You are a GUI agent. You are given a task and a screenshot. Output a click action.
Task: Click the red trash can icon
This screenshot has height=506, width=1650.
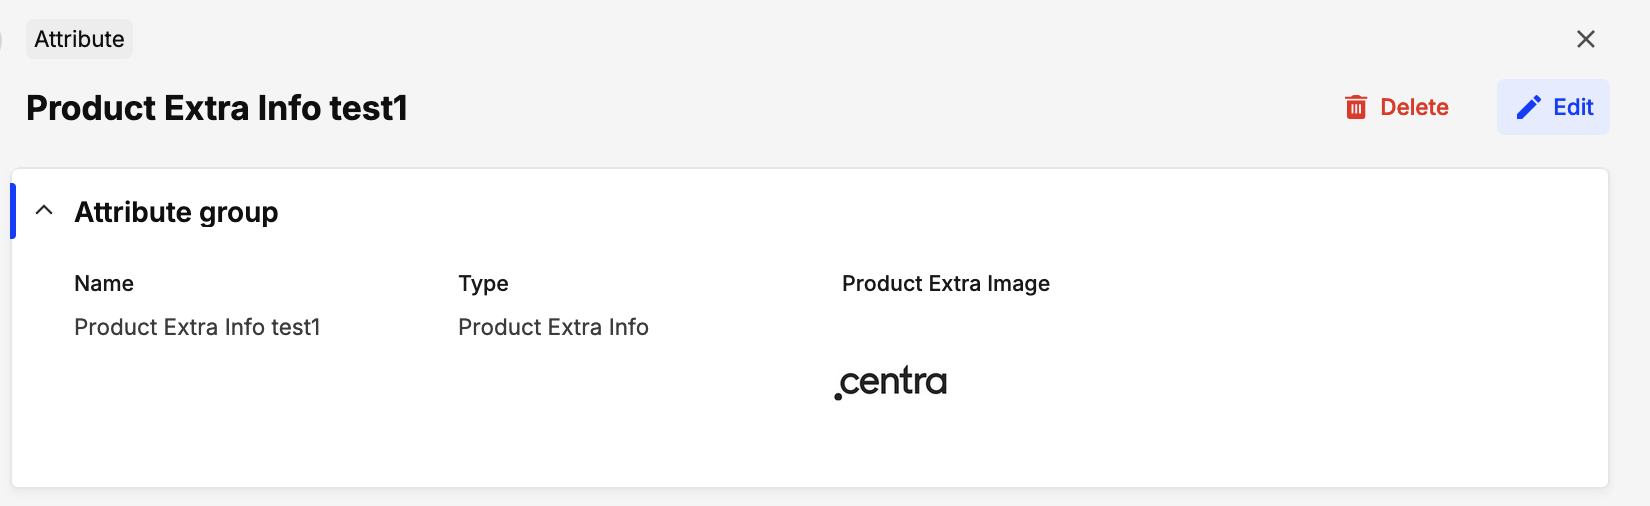[x=1356, y=107]
